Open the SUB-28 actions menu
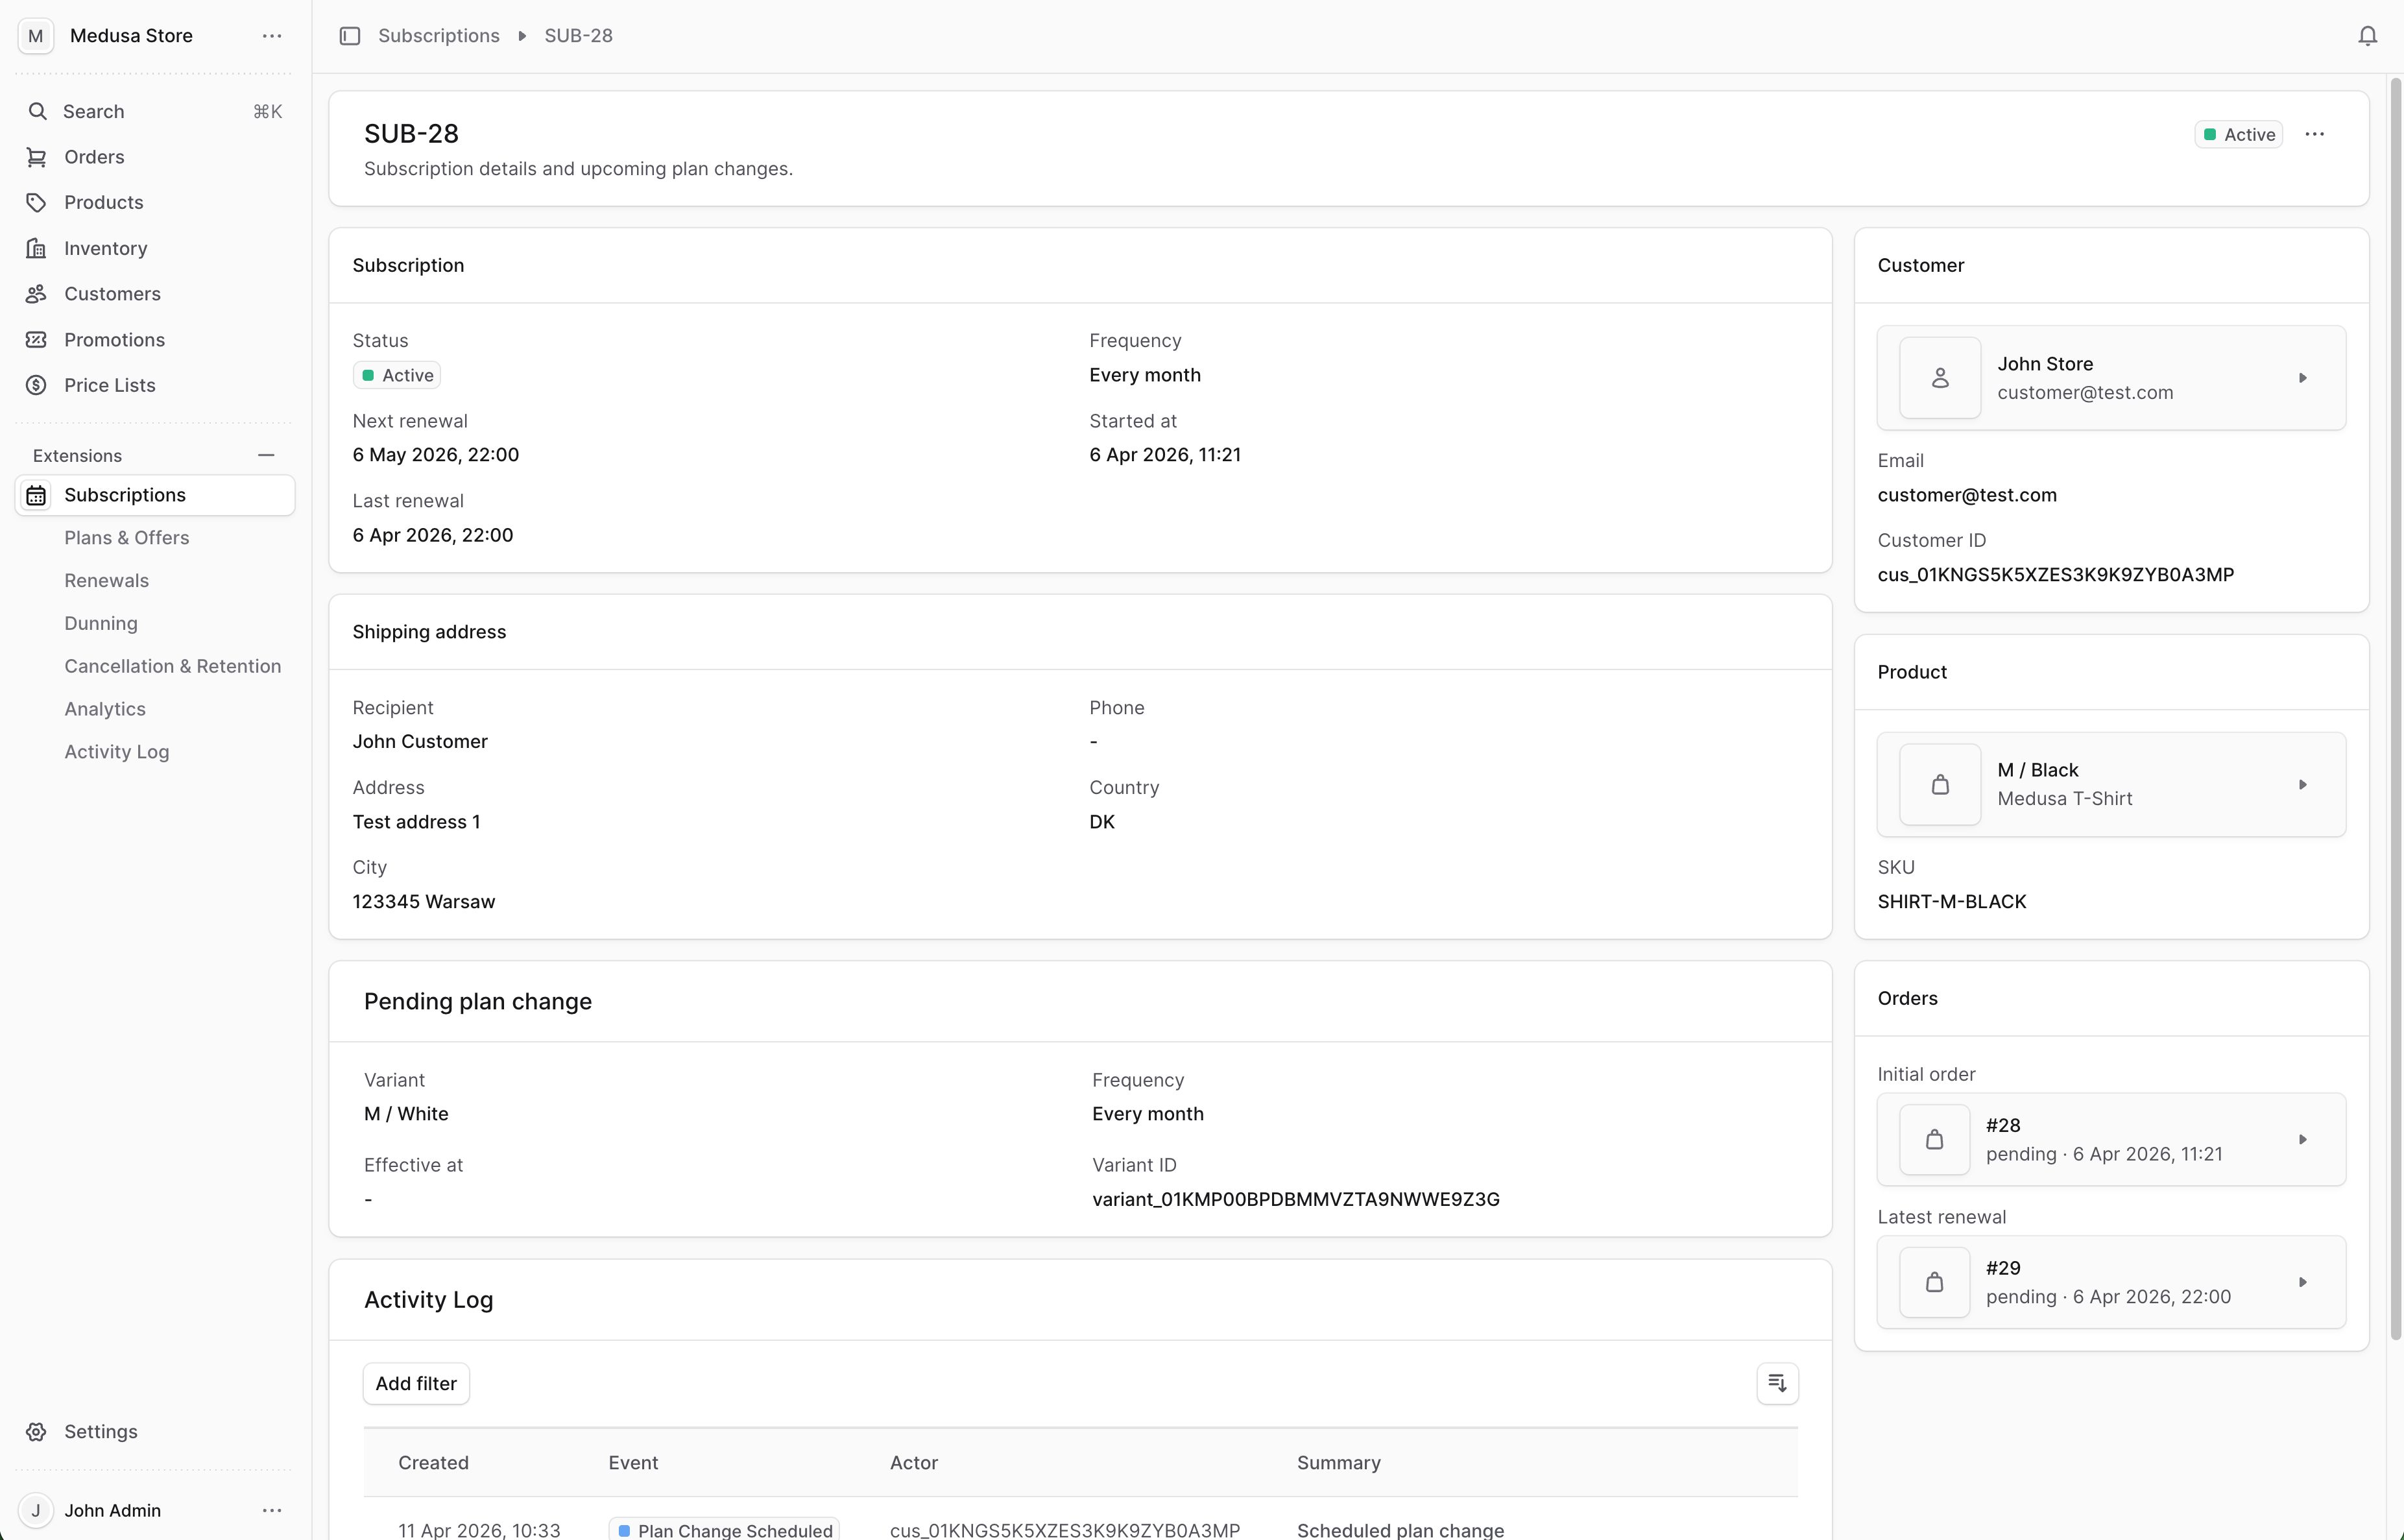The width and height of the screenshot is (2404, 1540). (x=2315, y=134)
